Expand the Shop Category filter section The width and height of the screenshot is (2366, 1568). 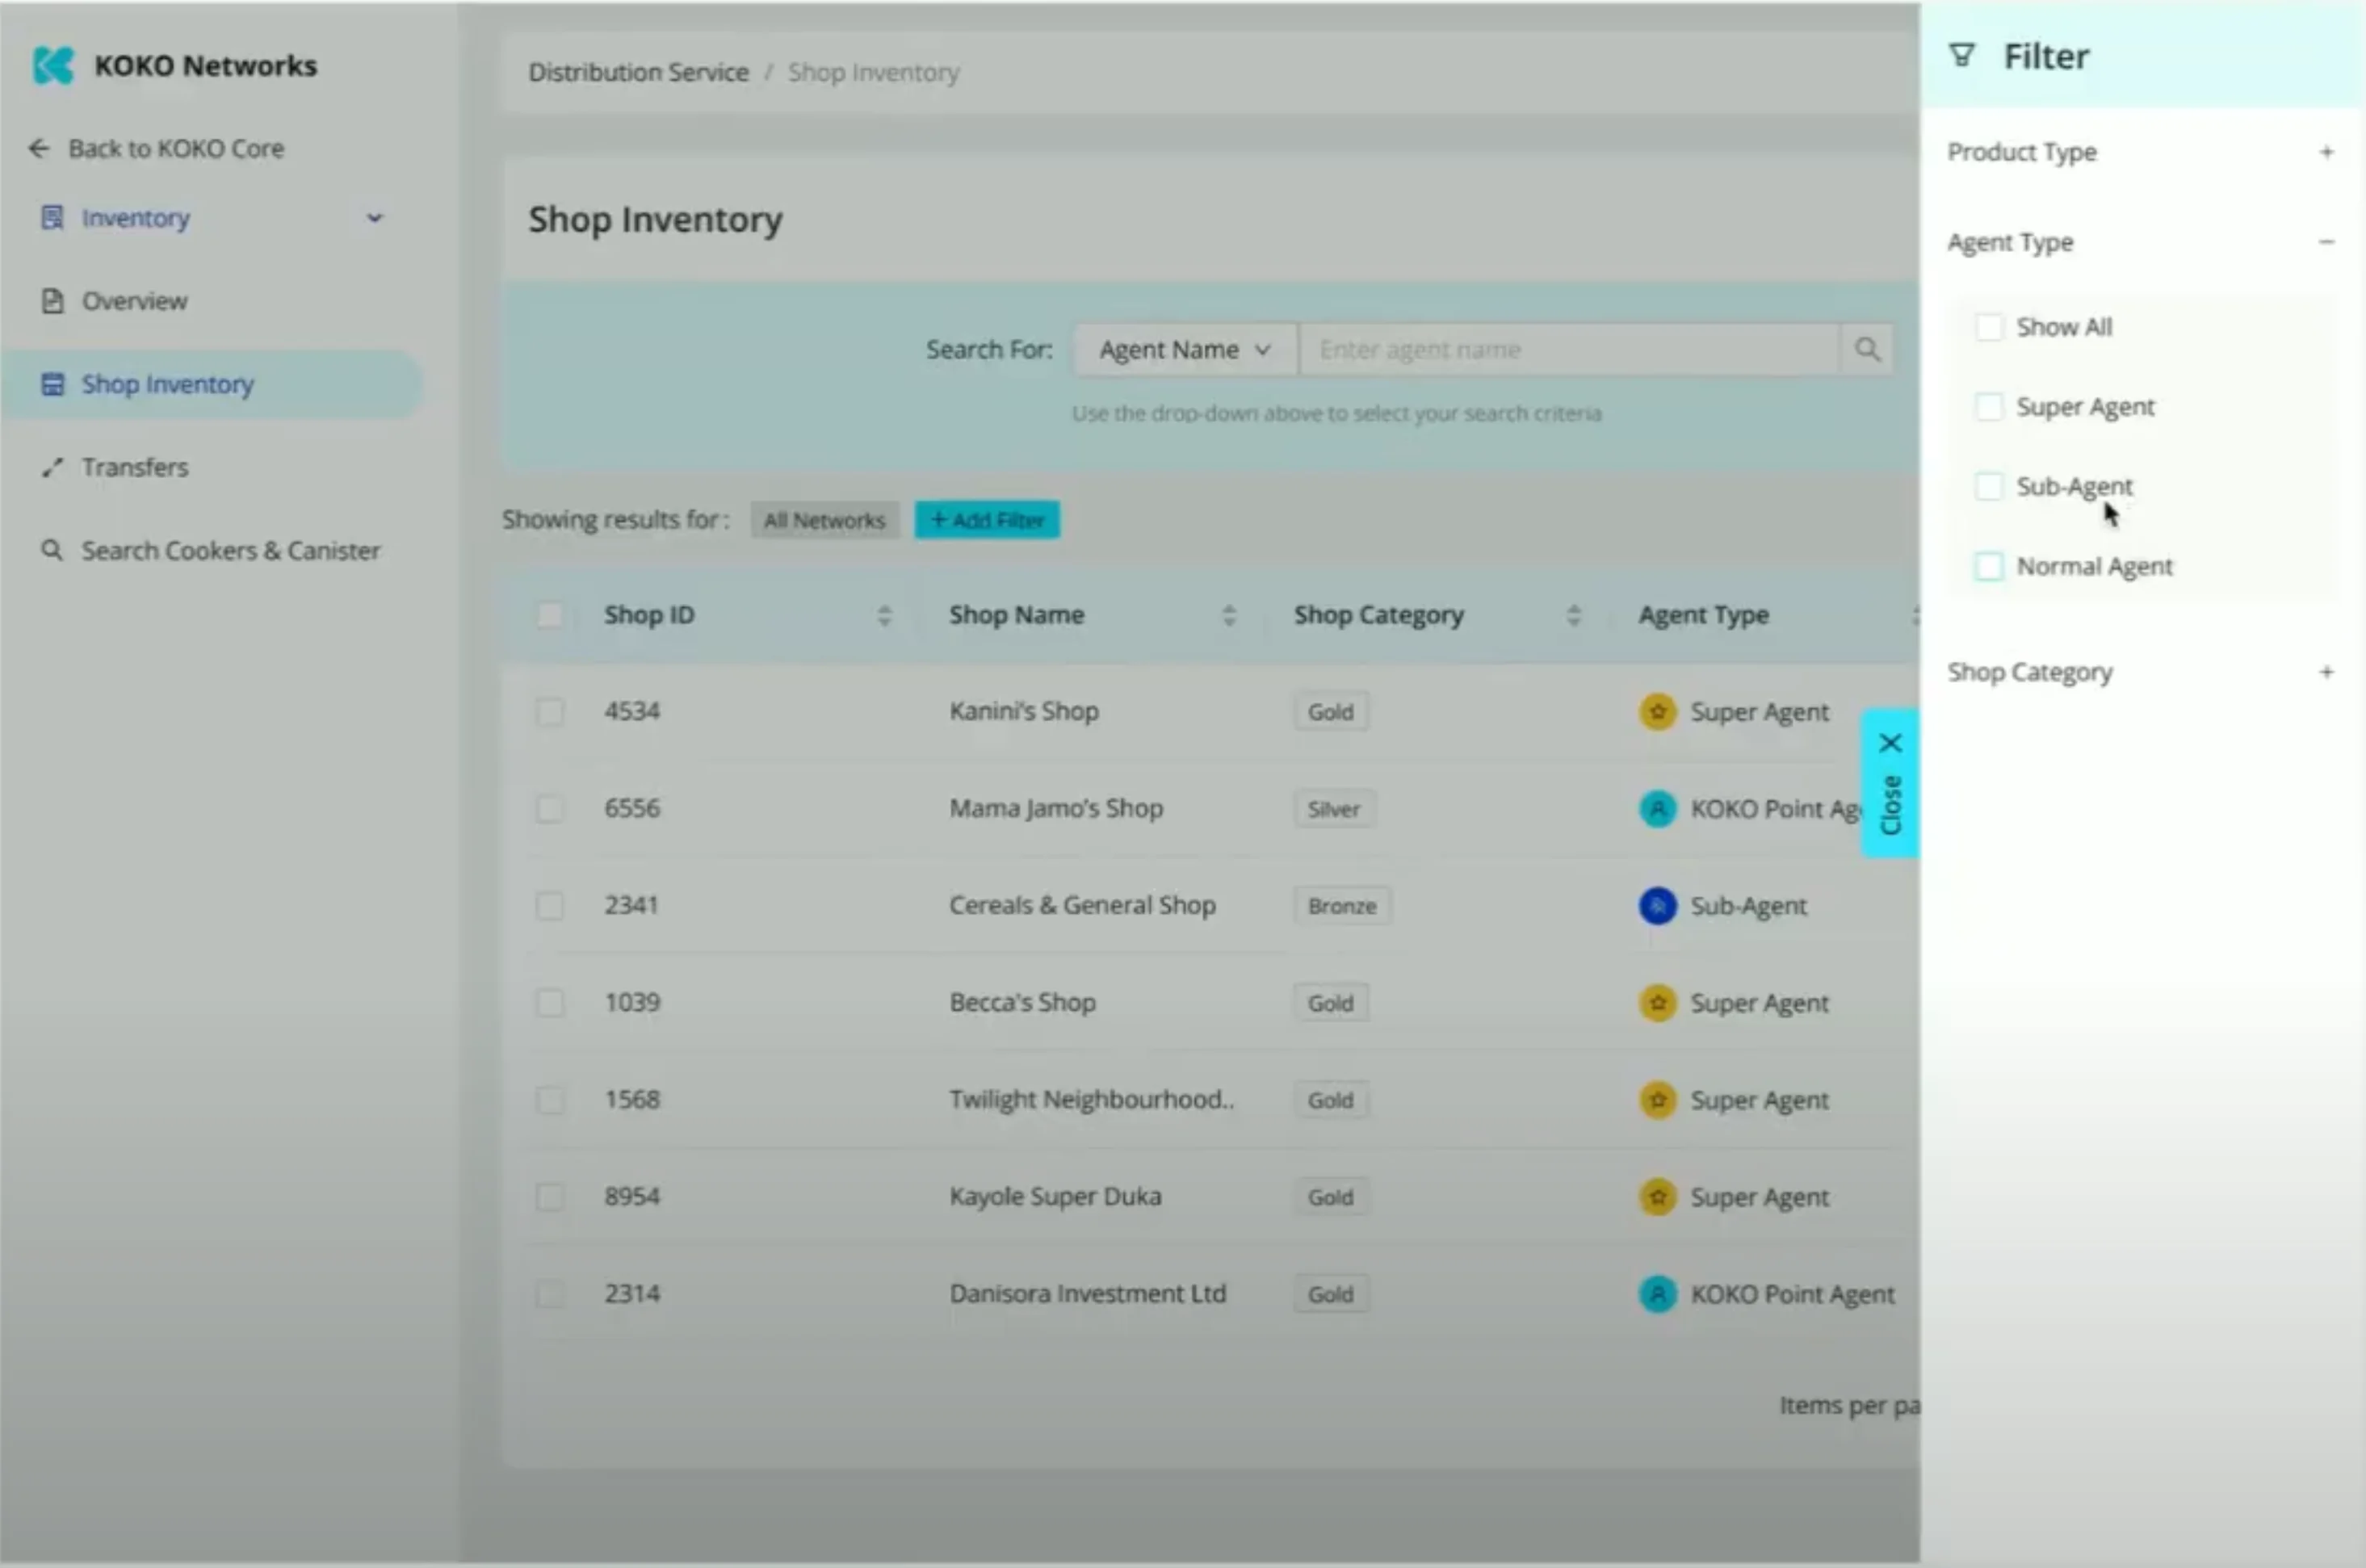click(2326, 672)
